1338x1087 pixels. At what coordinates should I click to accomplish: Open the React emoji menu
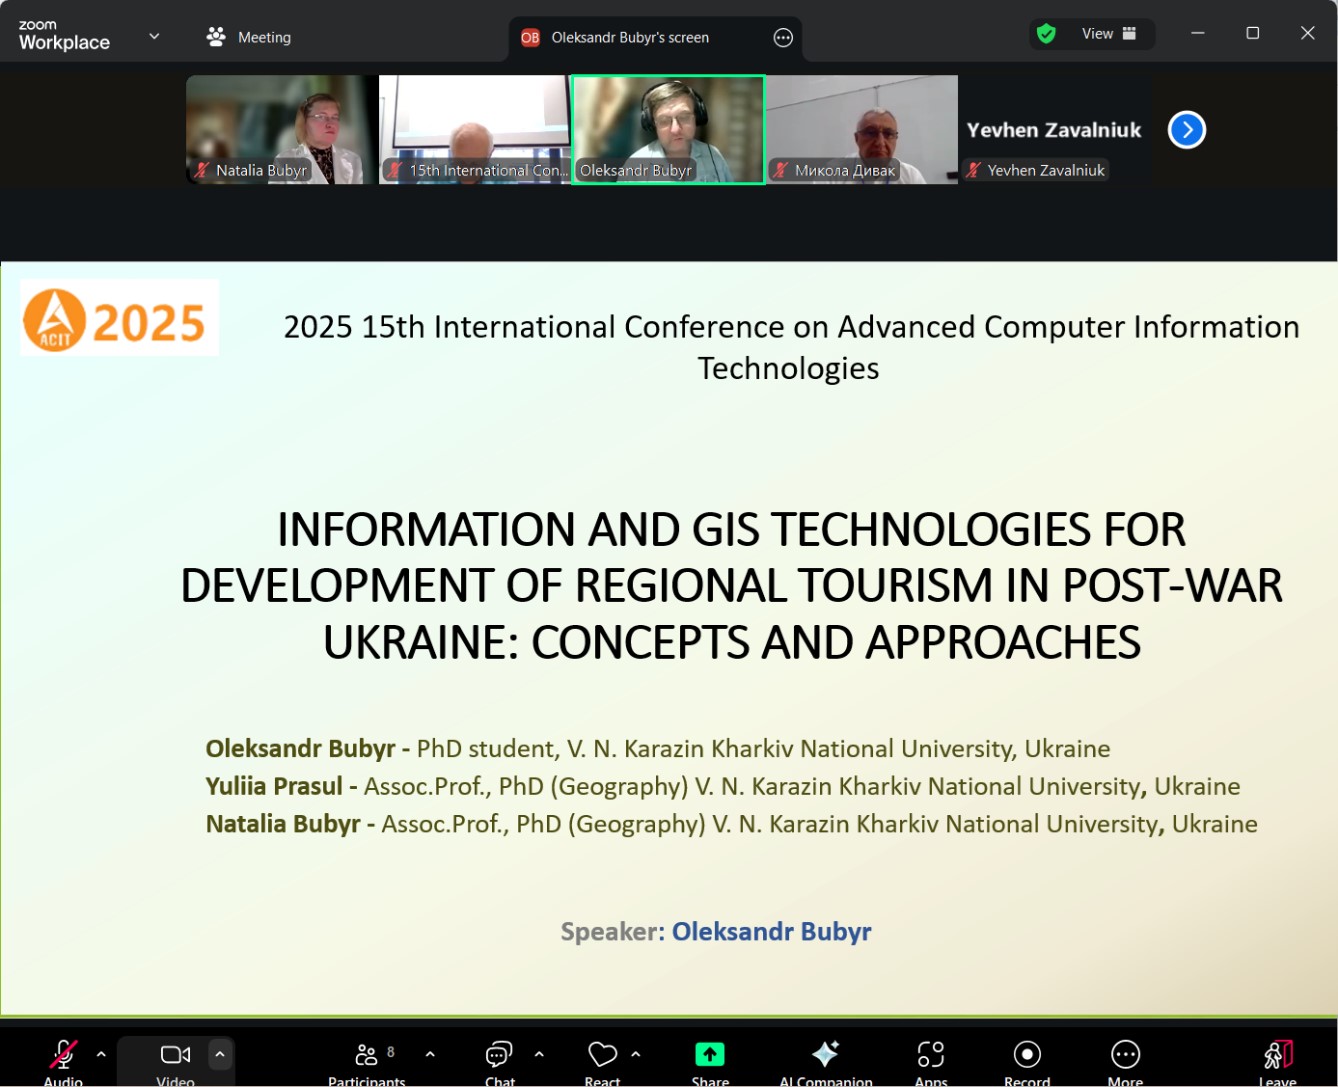[602, 1059]
